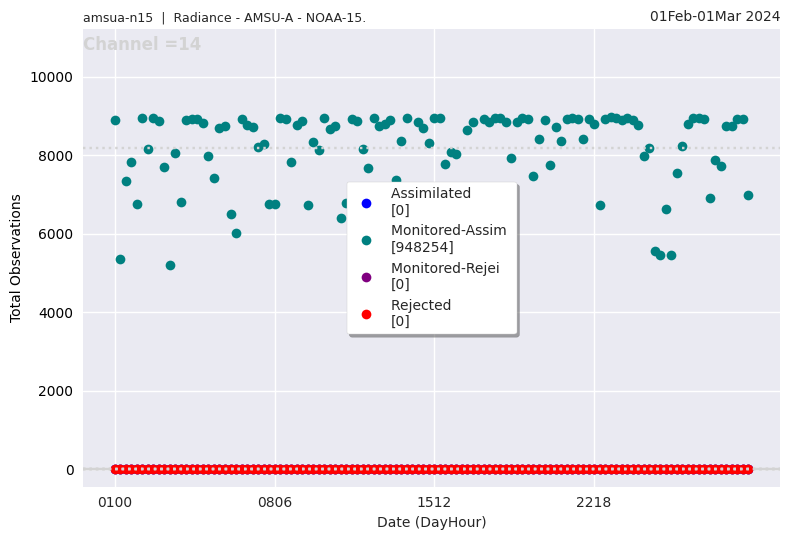Screen dimensions: 790x540
Task: Click the purple Monitored-Rejei legend marker
Action: (366, 277)
